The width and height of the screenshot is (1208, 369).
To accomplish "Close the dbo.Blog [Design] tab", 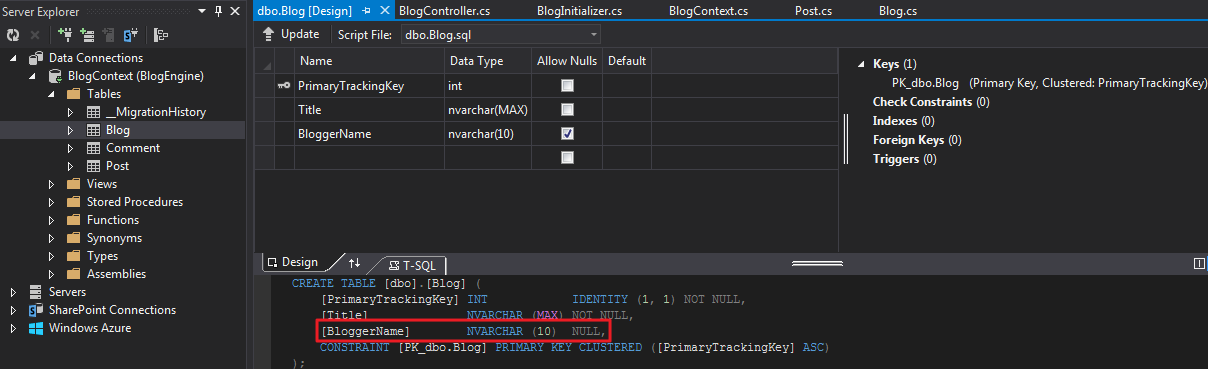I will pos(384,11).
